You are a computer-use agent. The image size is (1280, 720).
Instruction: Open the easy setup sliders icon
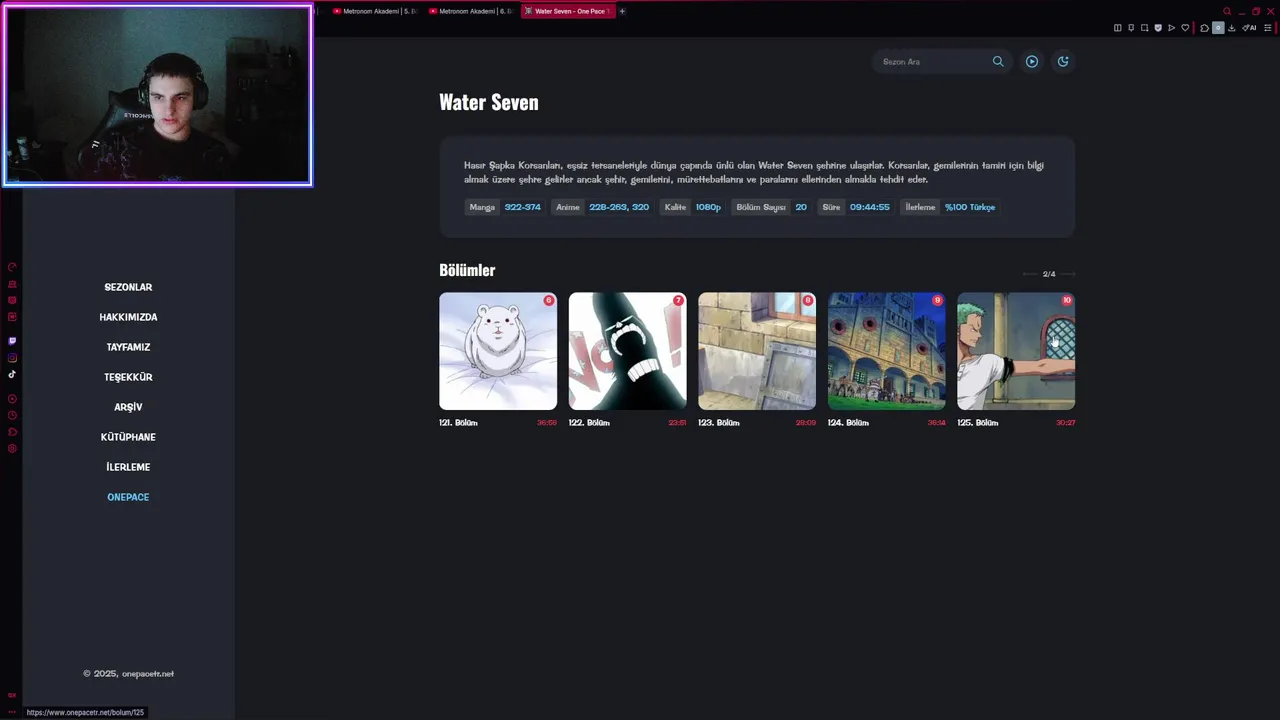[1268, 28]
